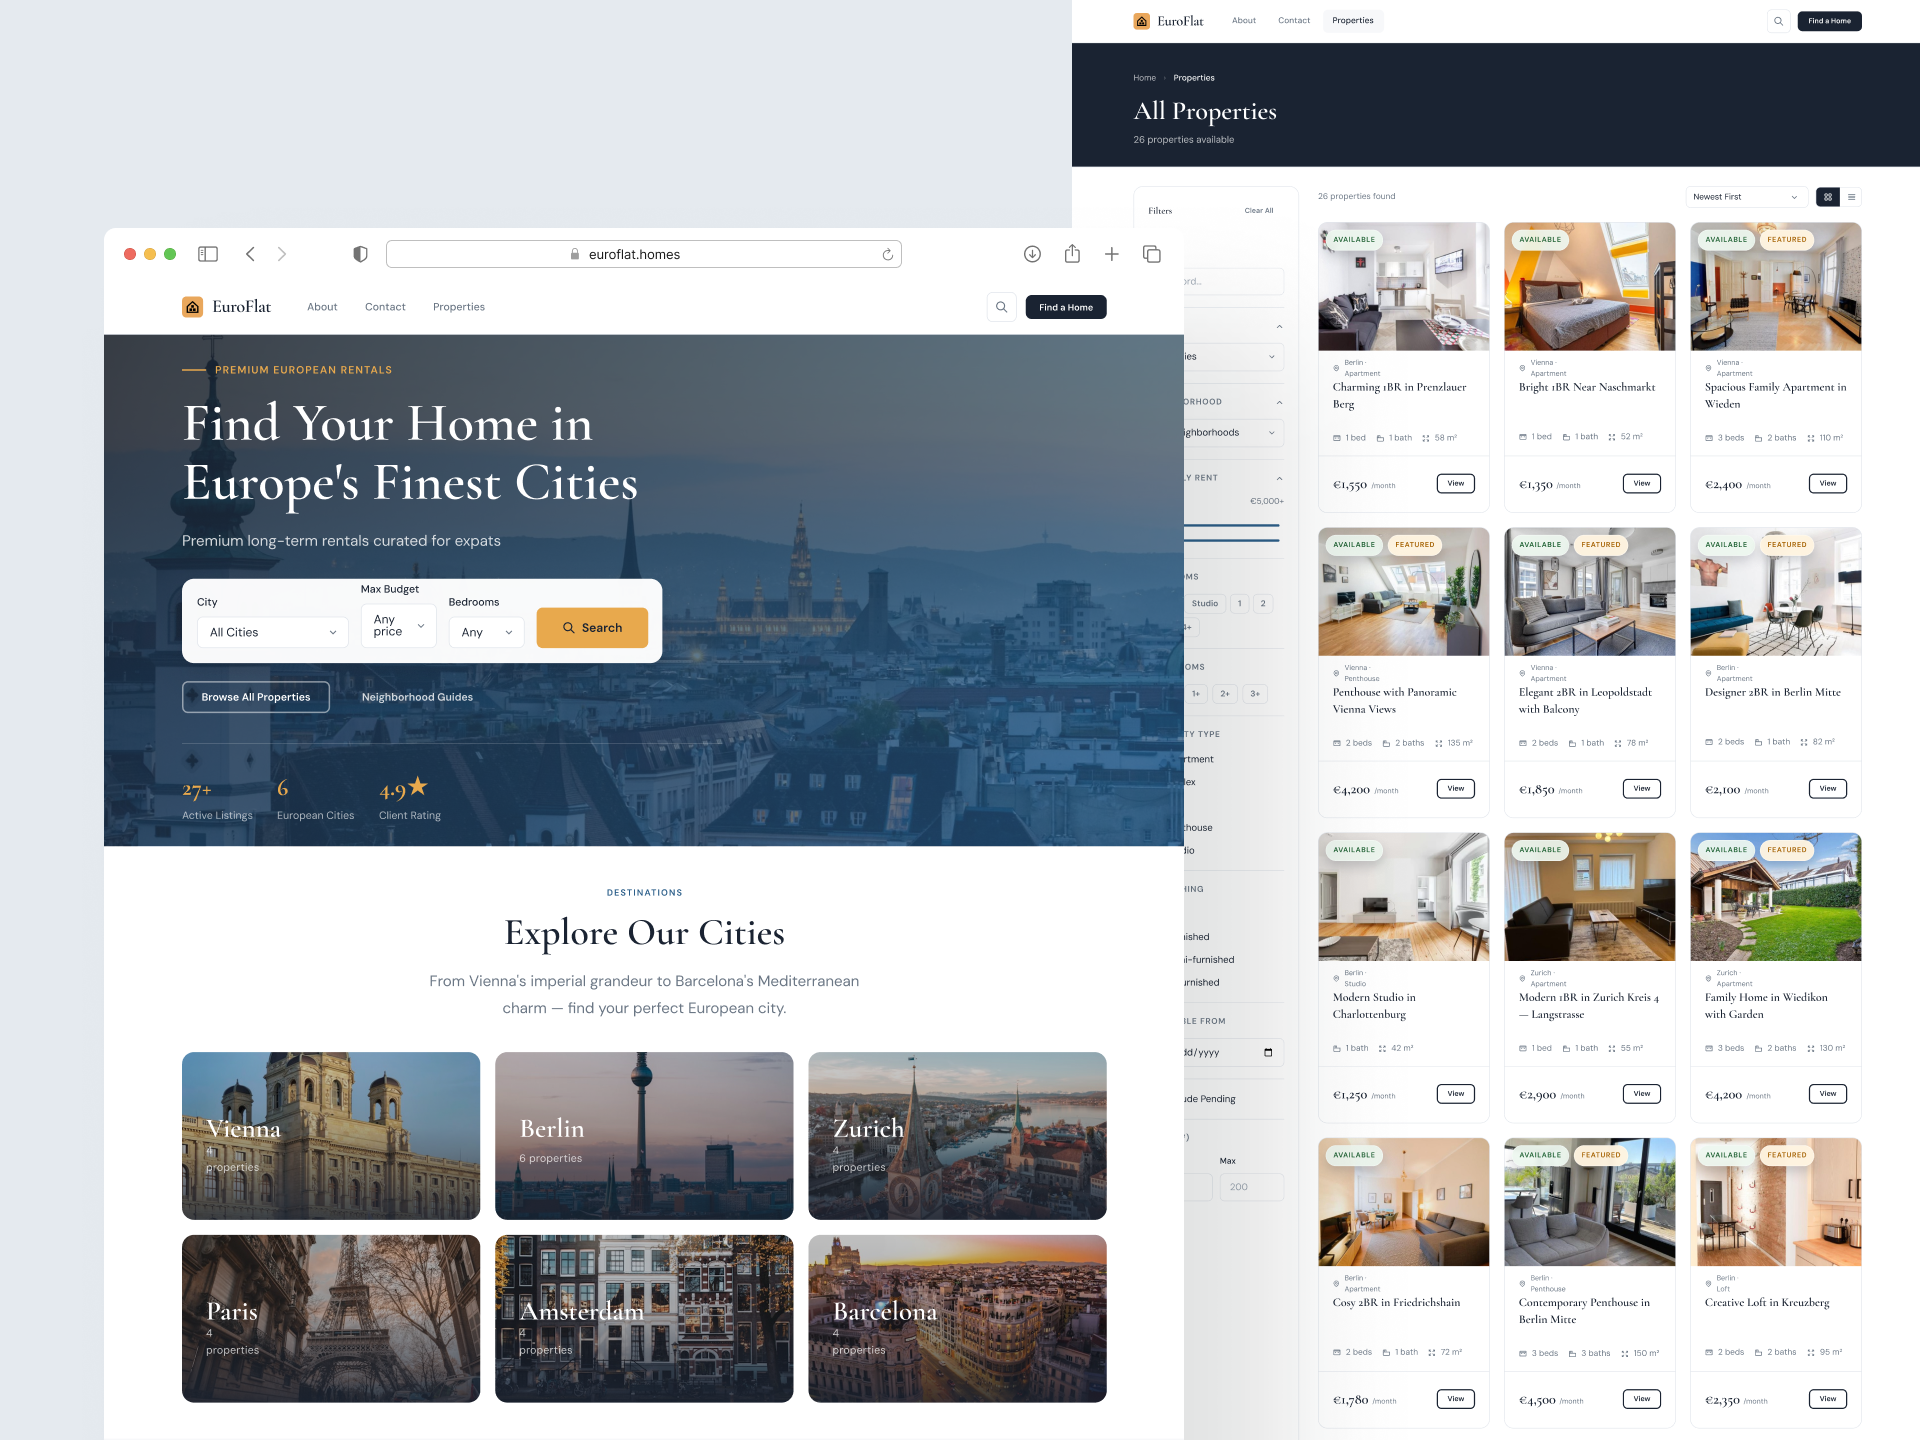1920x1440 pixels.
Task: Collapse the Monthly Rent filter section
Action: click(1279, 478)
